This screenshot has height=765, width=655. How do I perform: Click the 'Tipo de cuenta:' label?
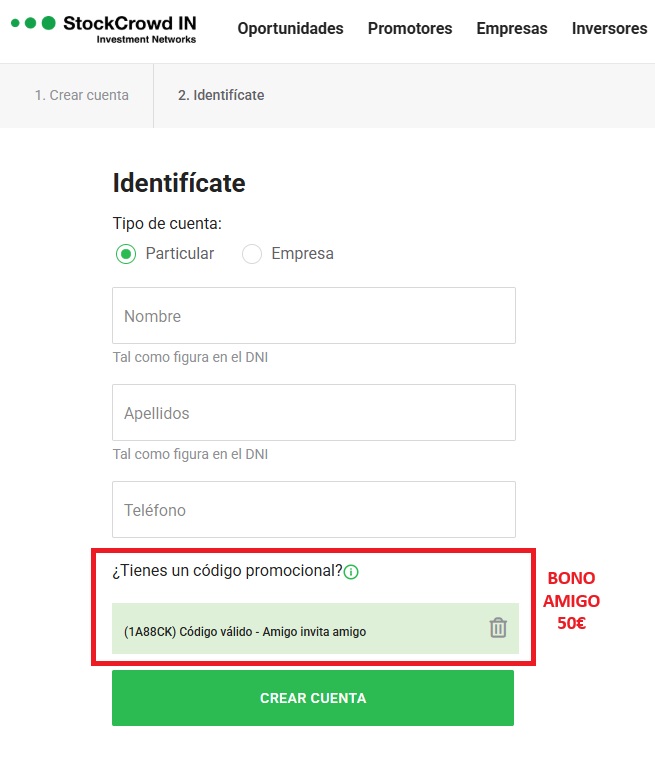point(167,224)
